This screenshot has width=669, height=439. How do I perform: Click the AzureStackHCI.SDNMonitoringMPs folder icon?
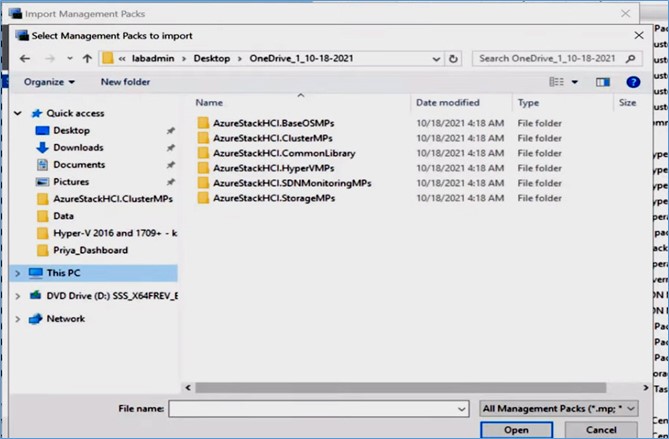(x=203, y=183)
